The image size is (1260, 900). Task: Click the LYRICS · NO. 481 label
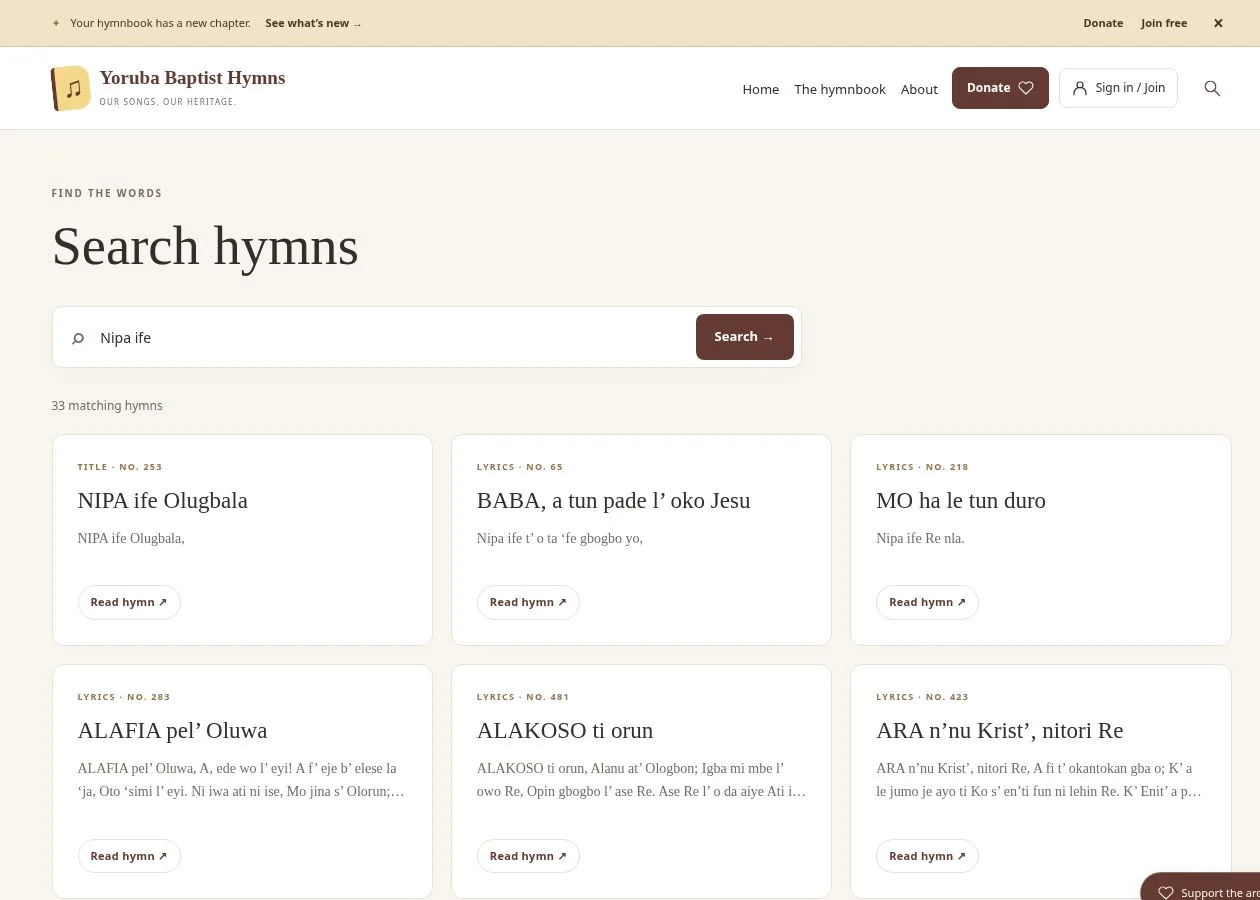click(x=523, y=697)
